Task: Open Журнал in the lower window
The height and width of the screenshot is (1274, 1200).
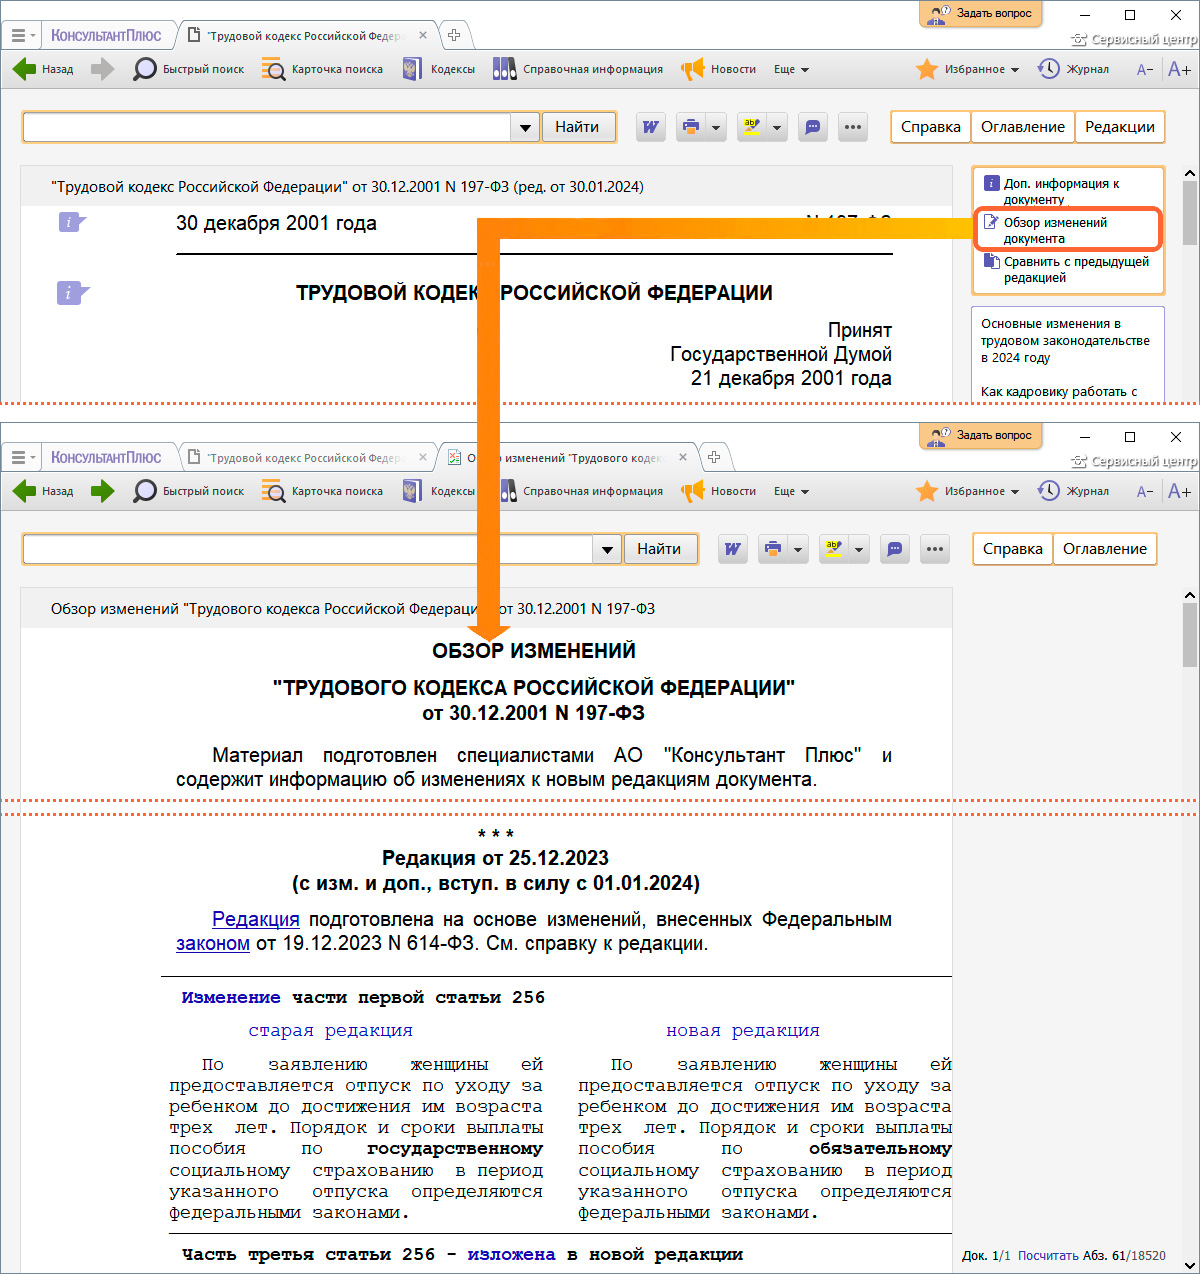Action: coord(1073,491)
